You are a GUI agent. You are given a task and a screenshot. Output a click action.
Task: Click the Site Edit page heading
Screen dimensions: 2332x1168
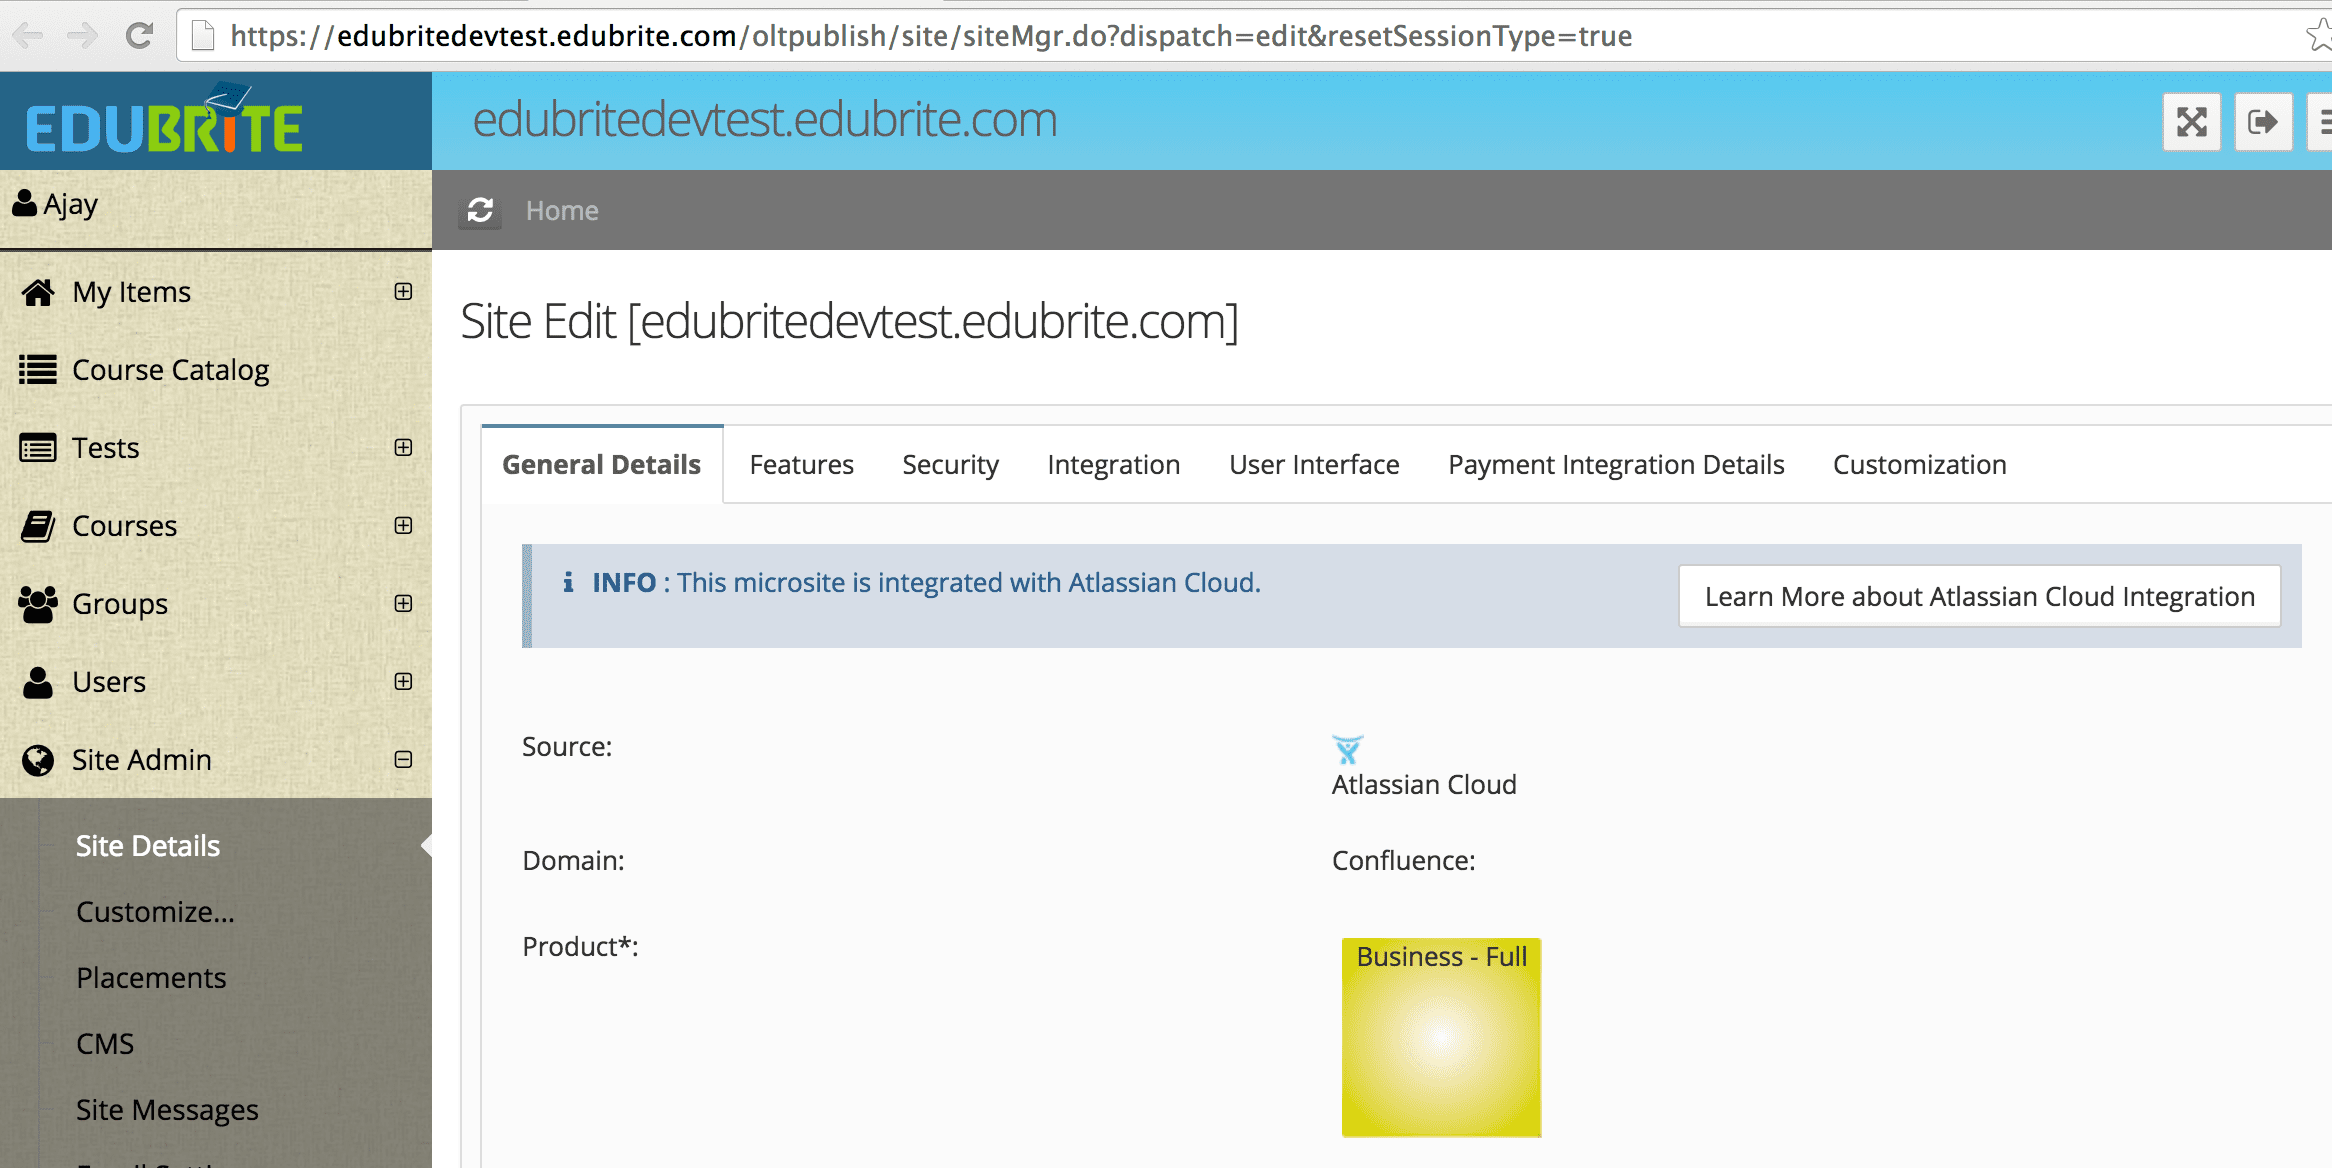[849, 321]
